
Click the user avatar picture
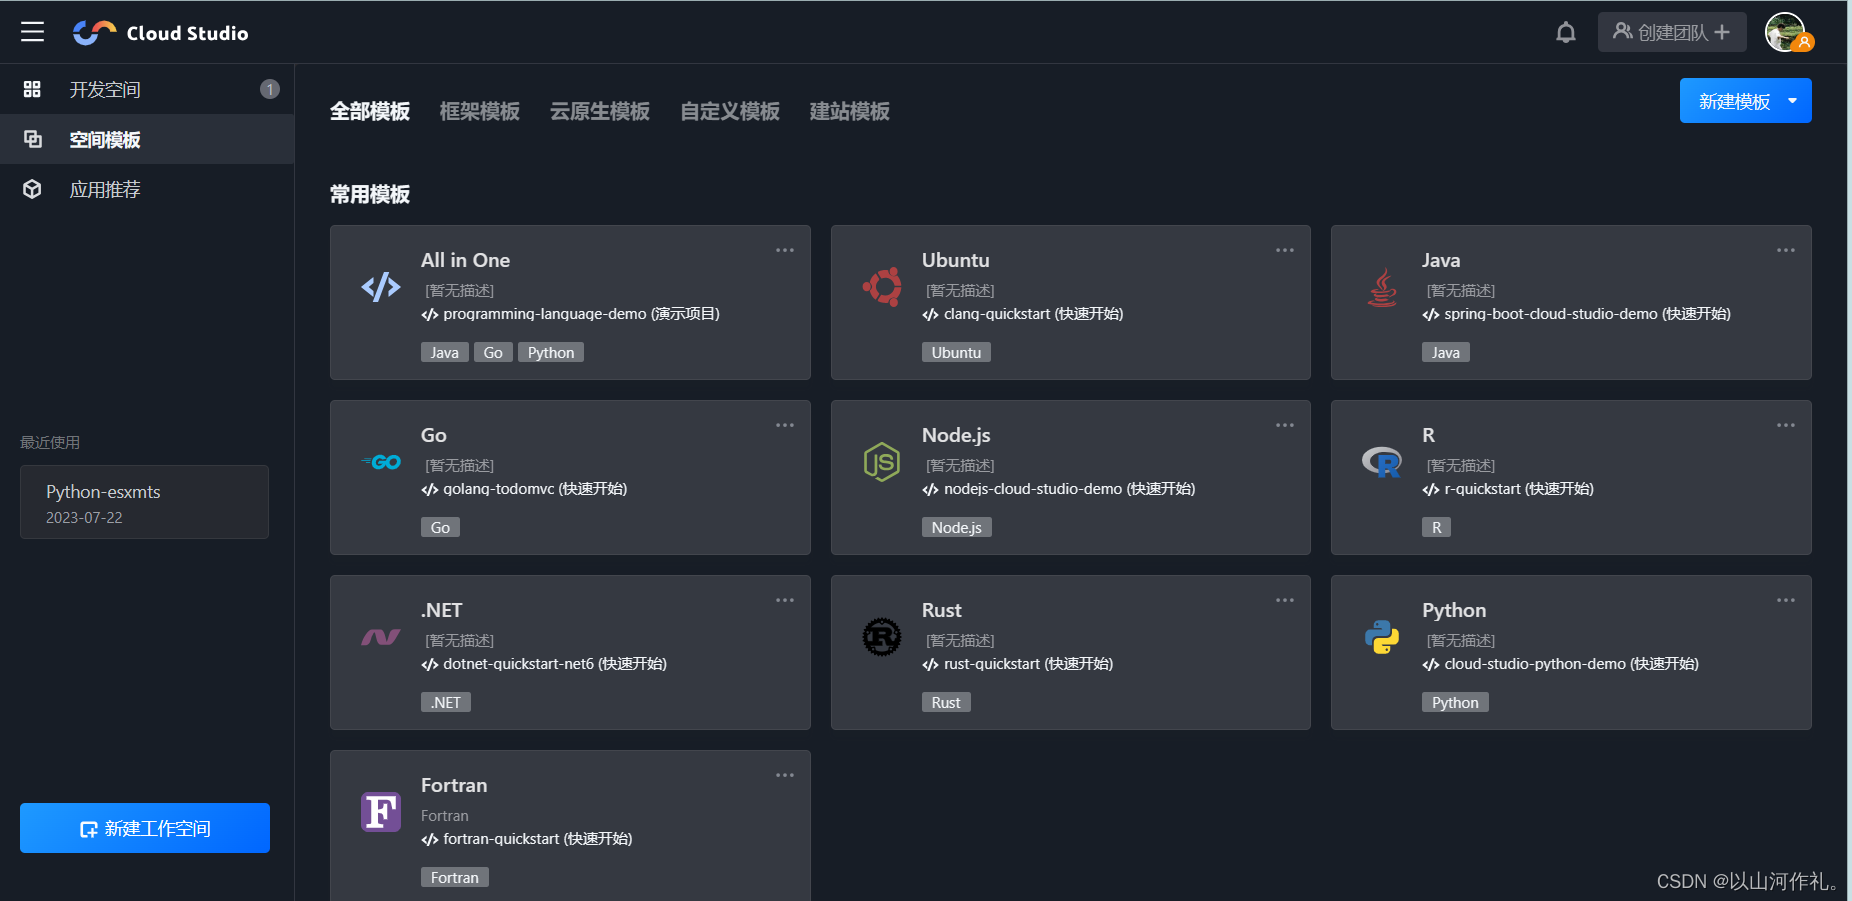click(1786, 32)
